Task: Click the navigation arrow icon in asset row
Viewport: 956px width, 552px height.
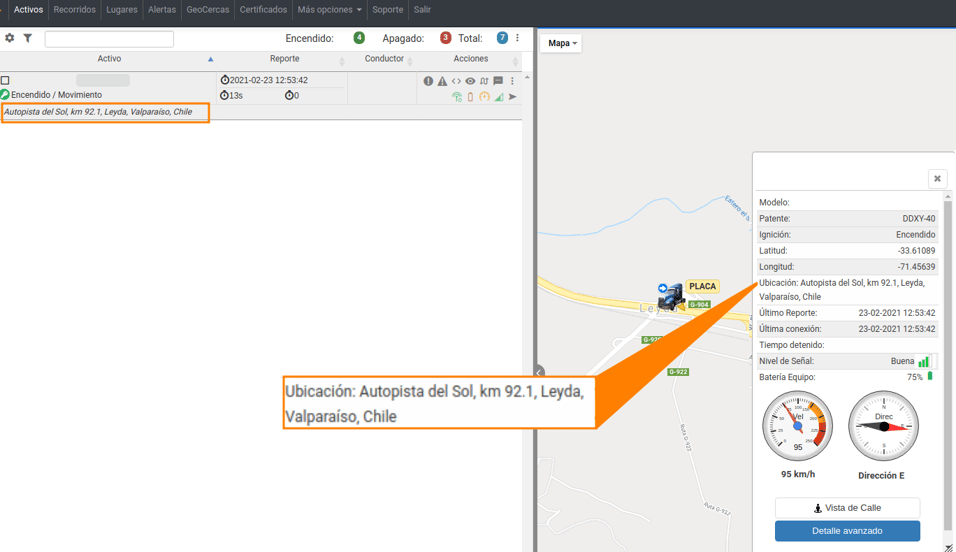Action: point(513,96)
